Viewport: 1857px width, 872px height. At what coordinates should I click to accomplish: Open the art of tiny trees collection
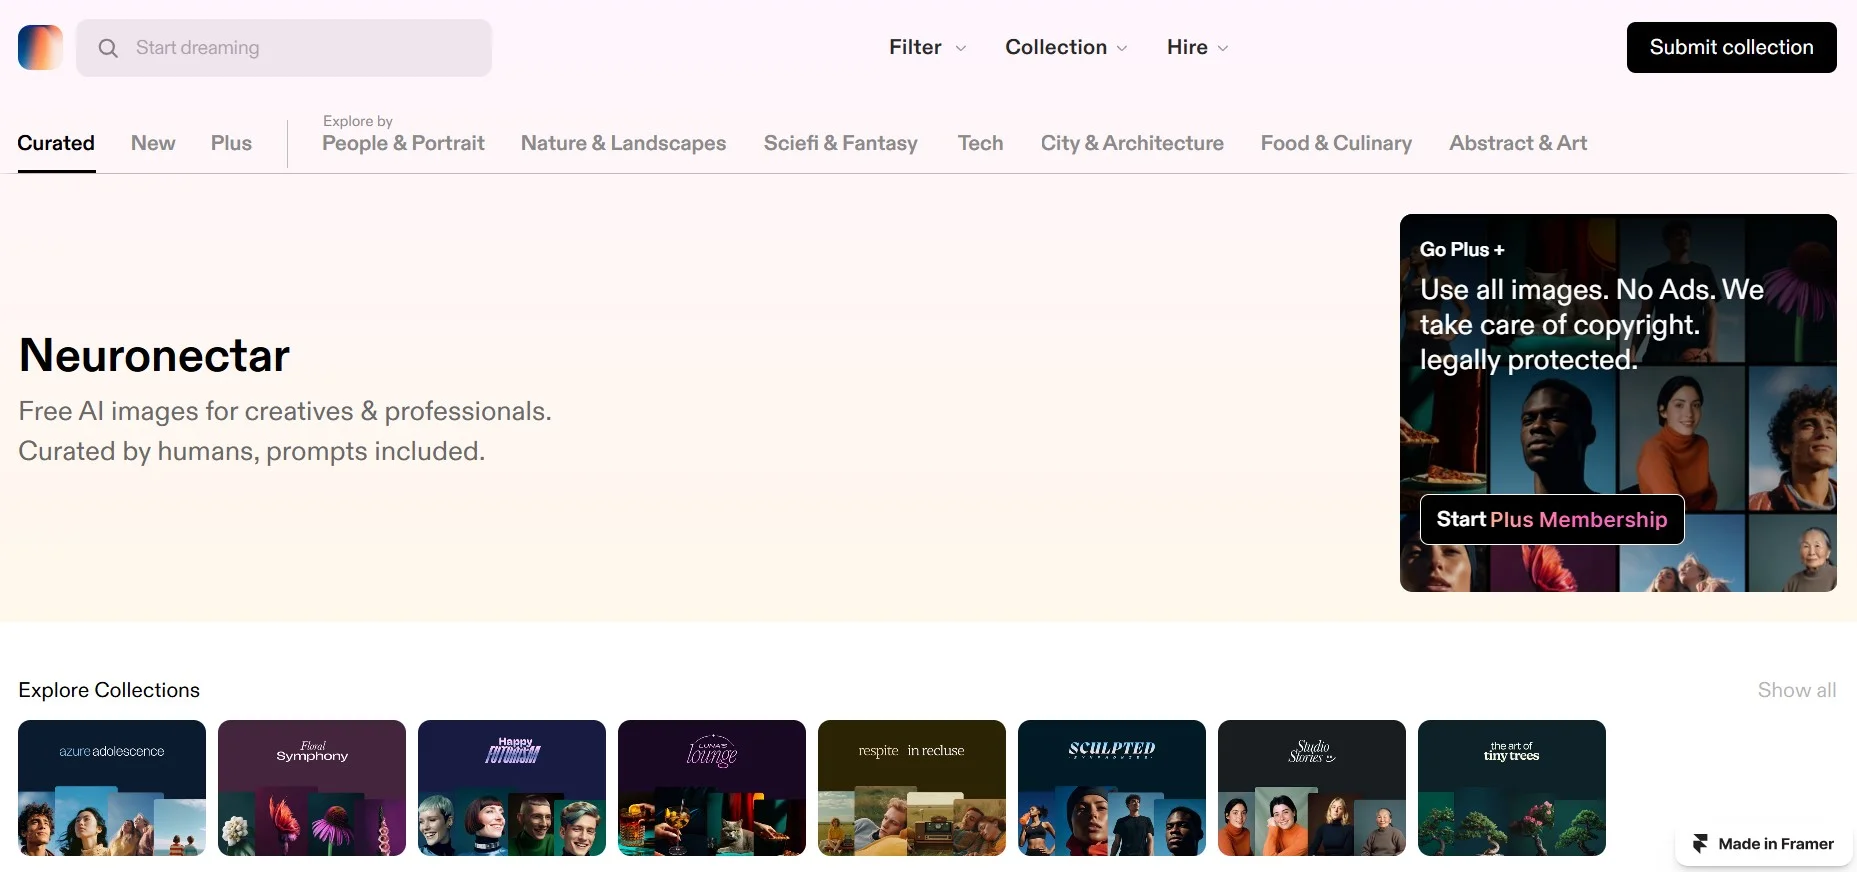[x=1512, y=788]
